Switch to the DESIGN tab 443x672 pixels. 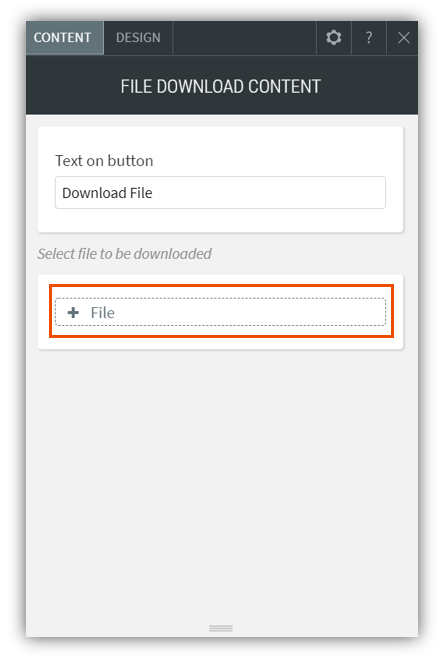138,38
